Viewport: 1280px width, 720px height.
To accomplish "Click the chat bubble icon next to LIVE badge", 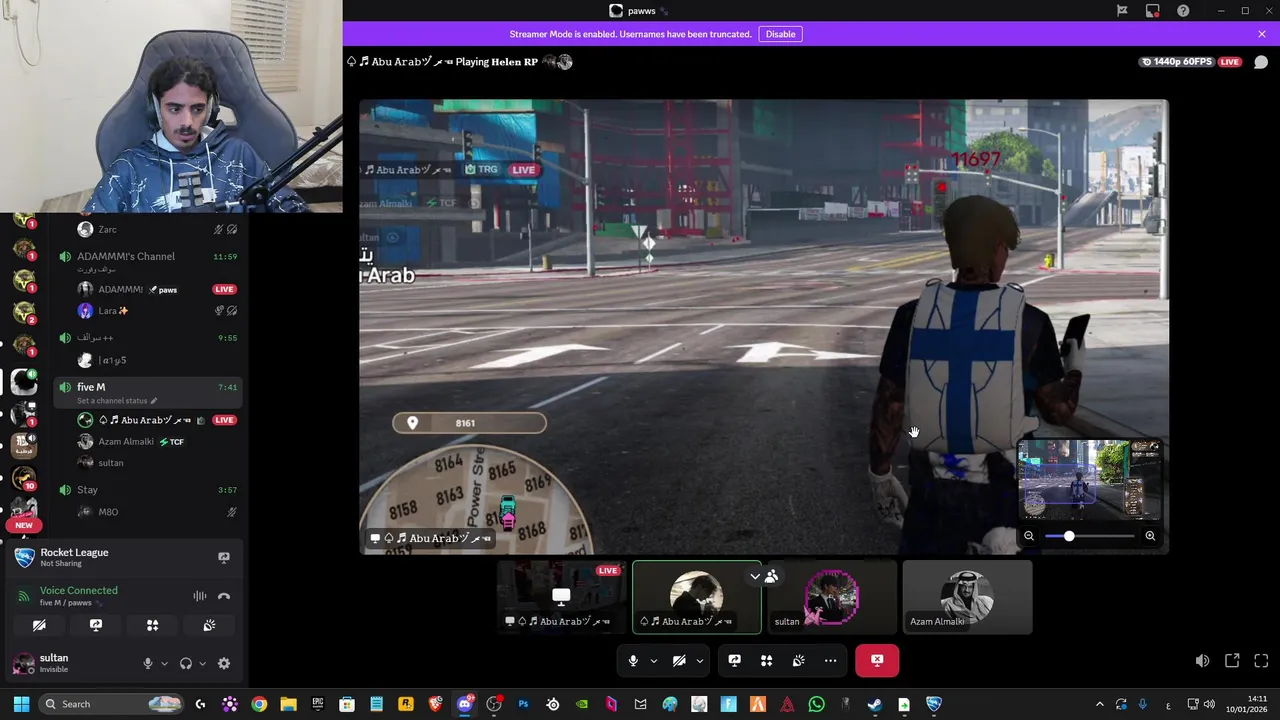I will coord(1261,62).
